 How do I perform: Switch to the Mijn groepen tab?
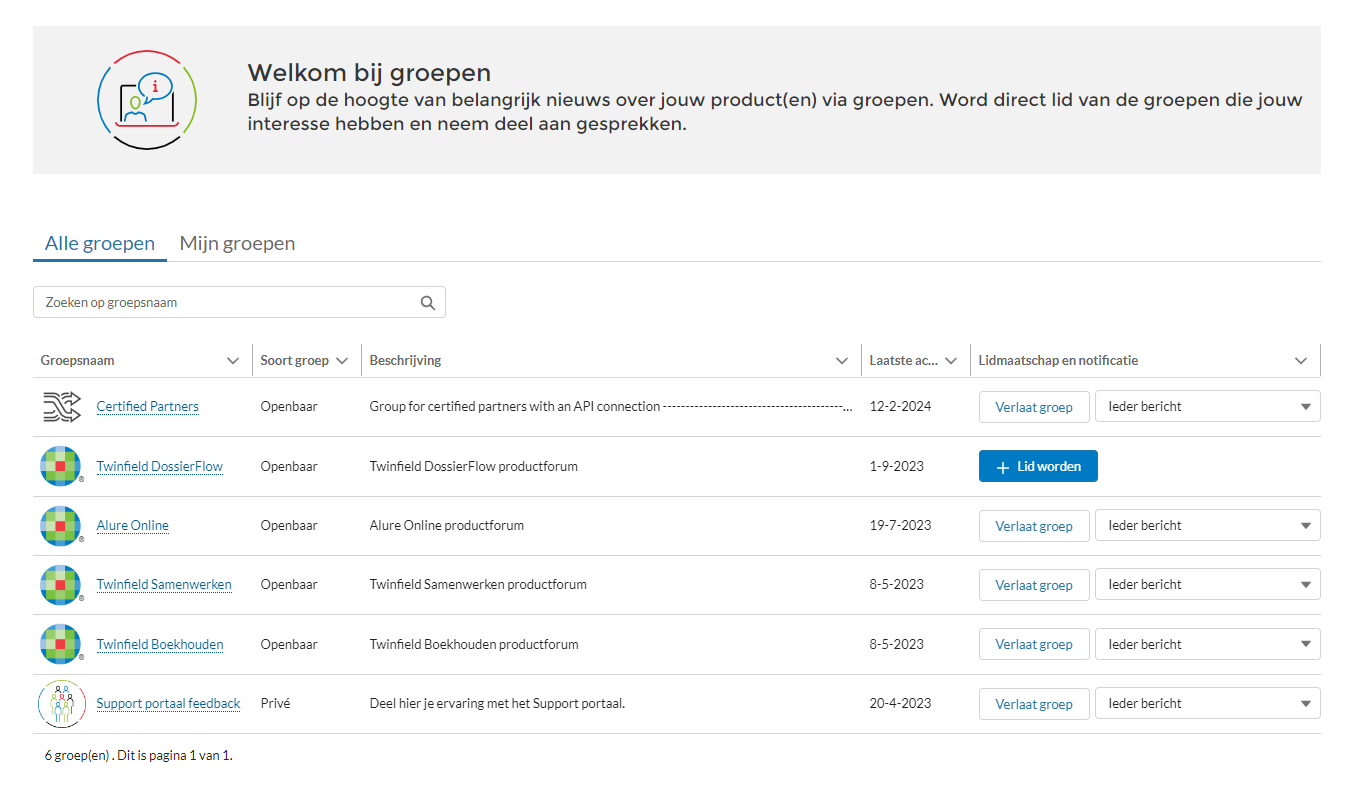click(237, 243)
